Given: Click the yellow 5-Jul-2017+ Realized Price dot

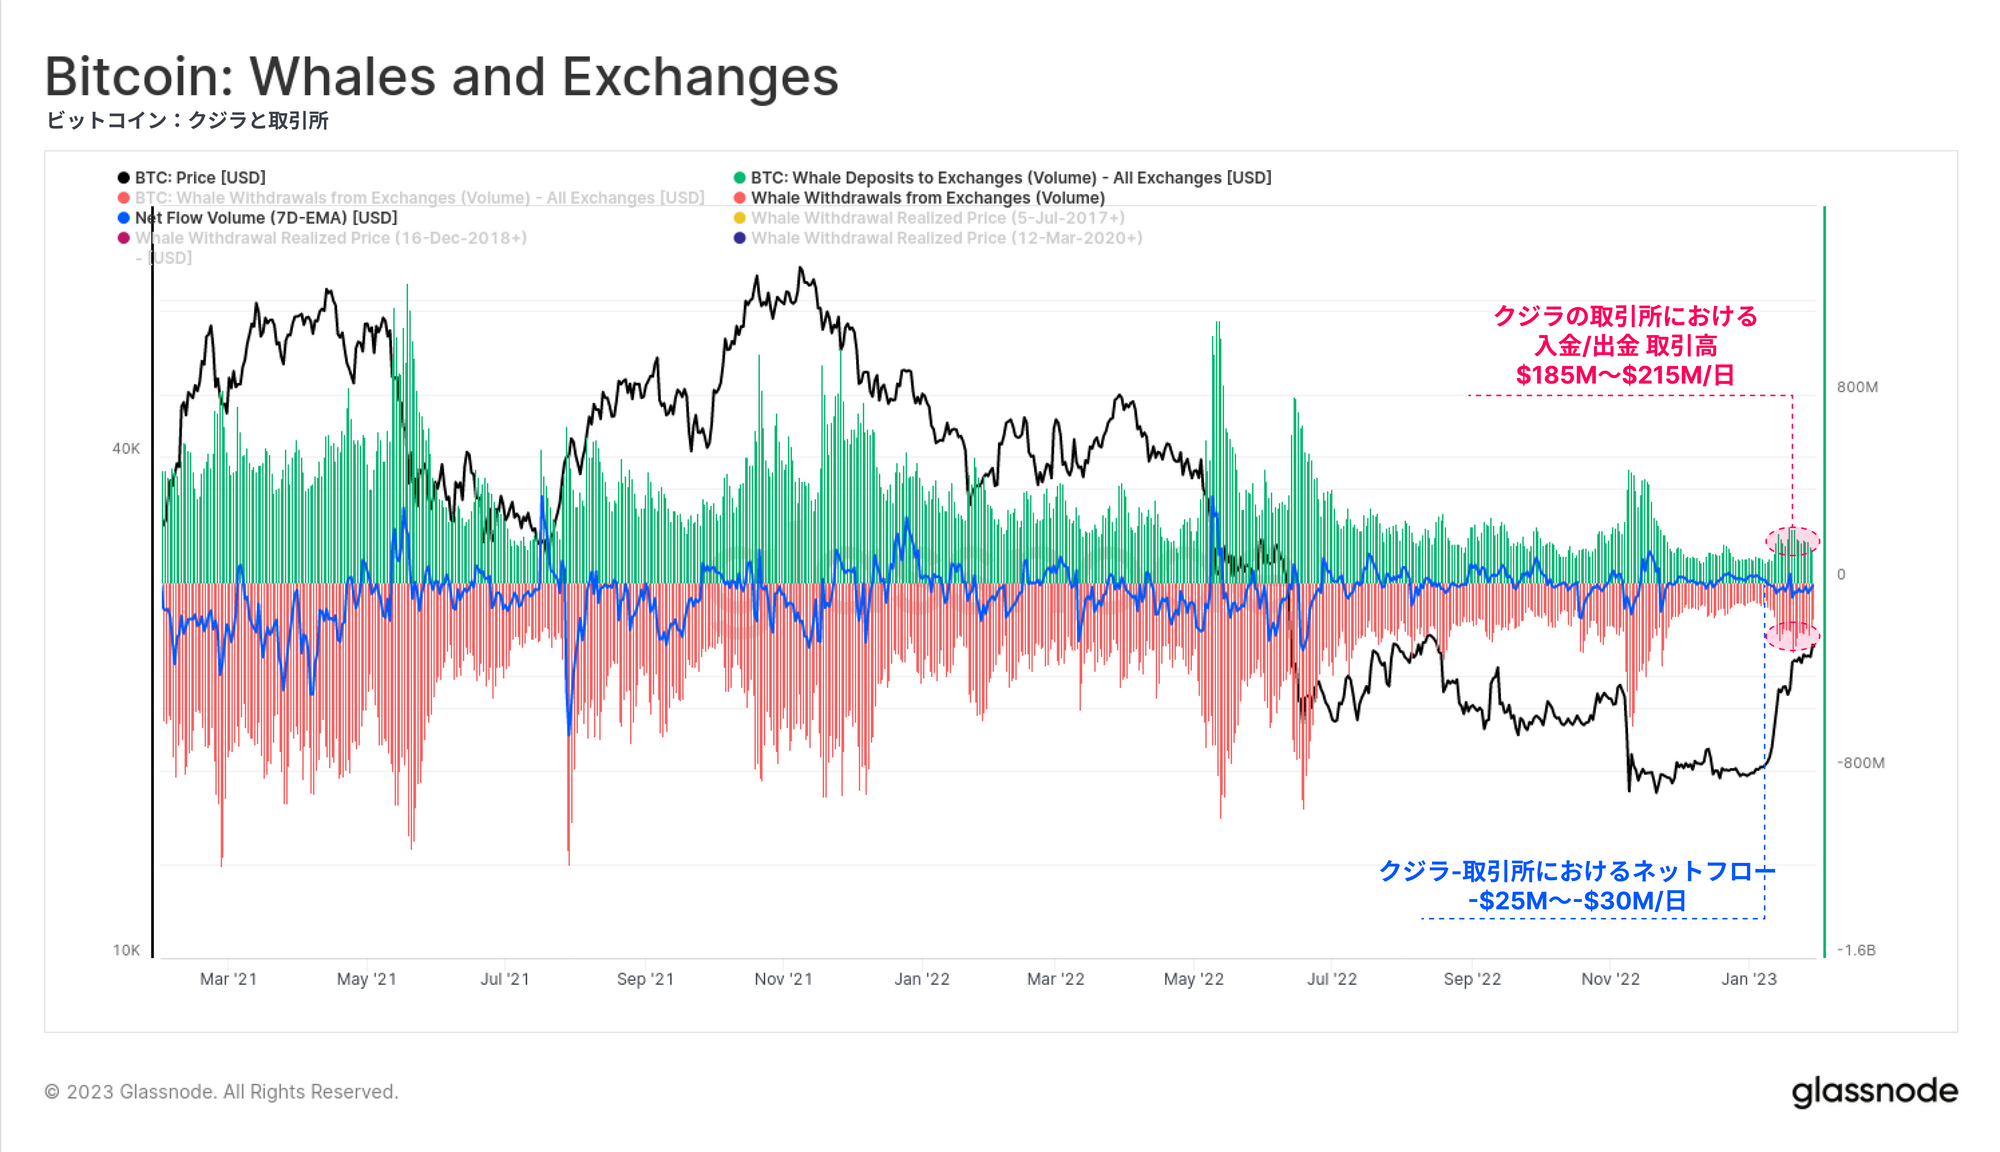Looking at the screenshot, I should 740,218.
